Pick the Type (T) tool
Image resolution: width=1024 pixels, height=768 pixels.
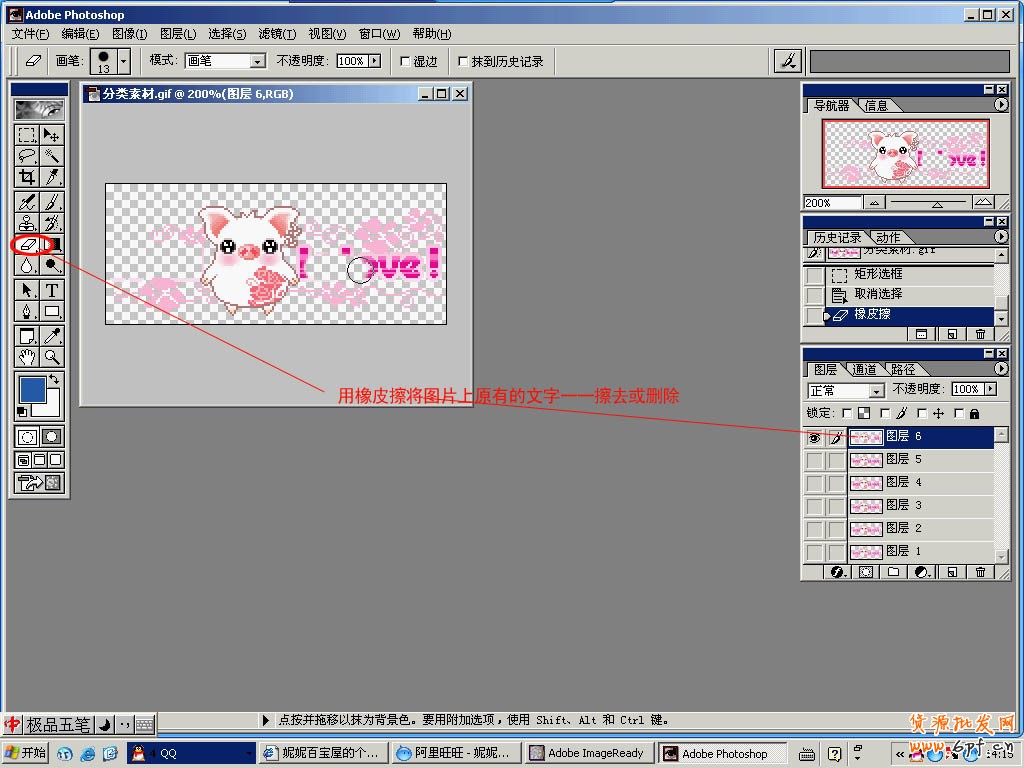point(52,290)
